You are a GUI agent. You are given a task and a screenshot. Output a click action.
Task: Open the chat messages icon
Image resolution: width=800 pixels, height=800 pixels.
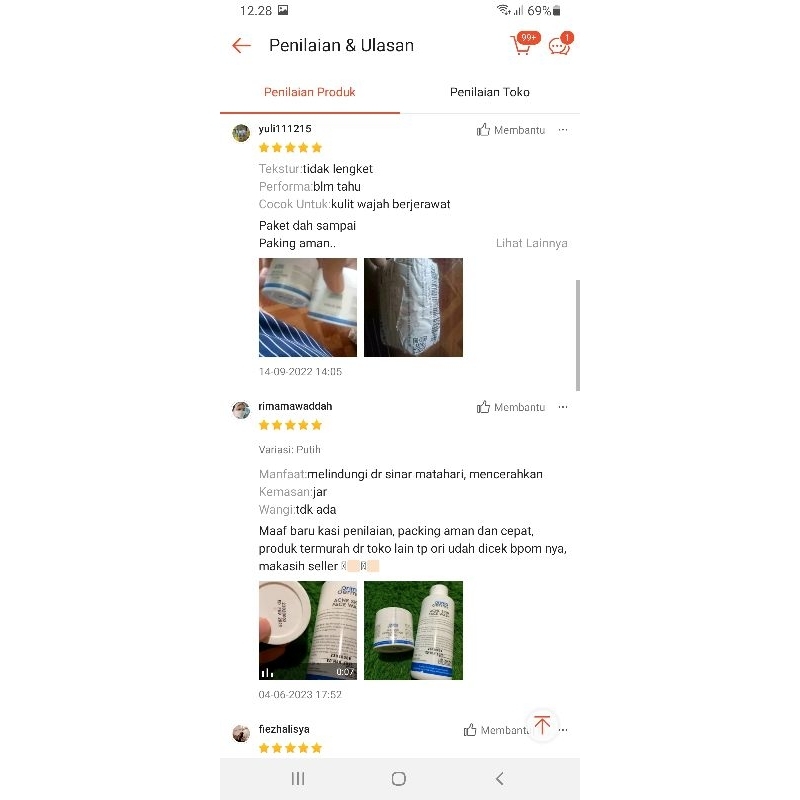click(559, 45)
